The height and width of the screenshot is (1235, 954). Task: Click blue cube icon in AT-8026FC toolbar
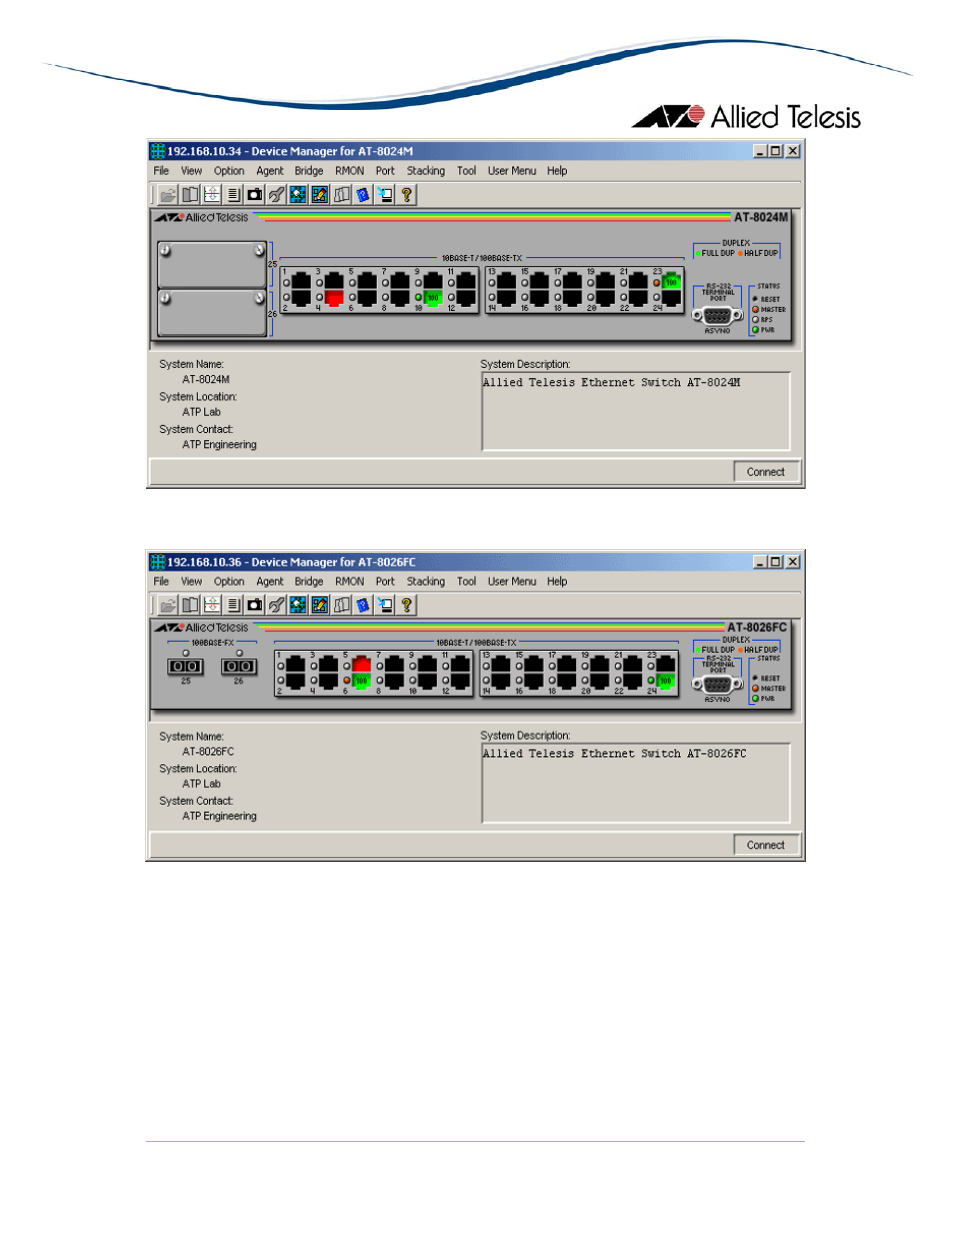pos(363,605)
